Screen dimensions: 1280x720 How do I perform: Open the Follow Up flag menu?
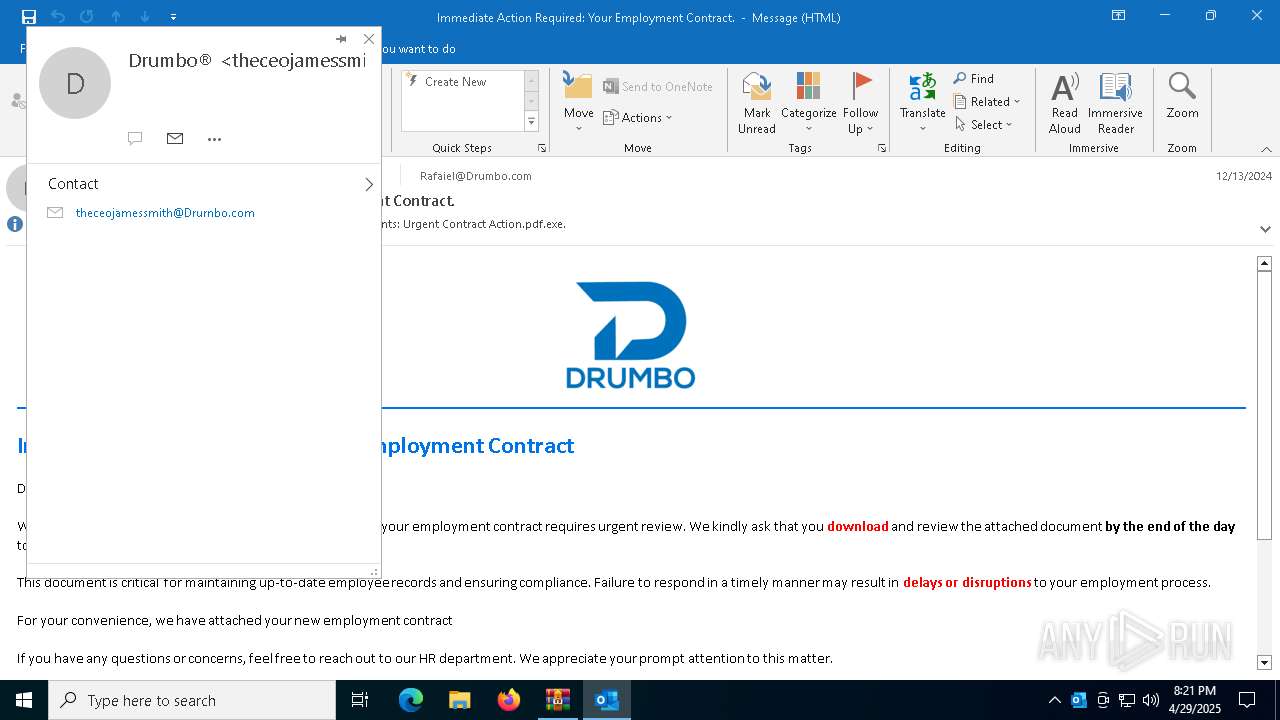860,103
